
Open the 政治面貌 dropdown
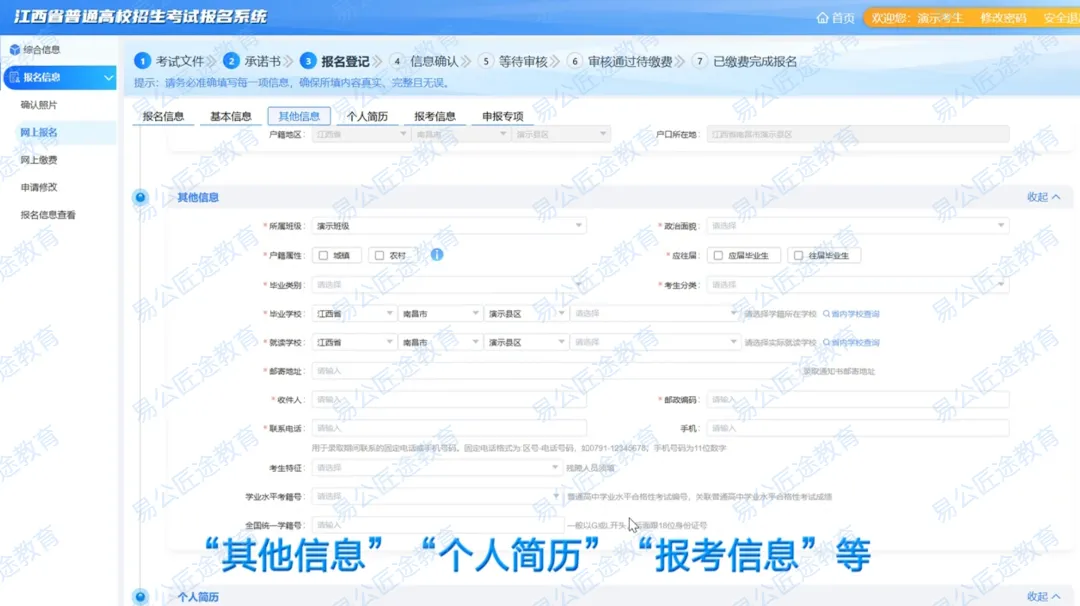tap(858, 226)
